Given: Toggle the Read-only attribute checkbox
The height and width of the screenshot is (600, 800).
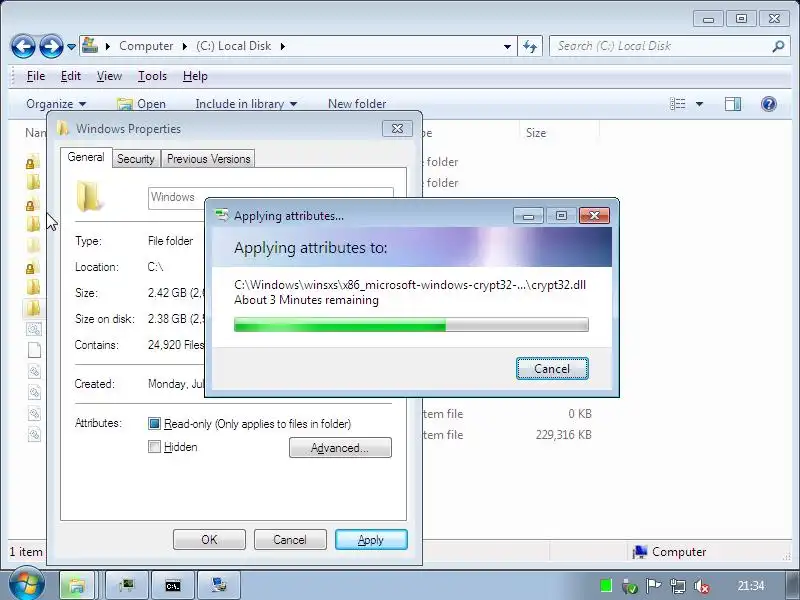Looking at the screenshot, I should 154,423.
